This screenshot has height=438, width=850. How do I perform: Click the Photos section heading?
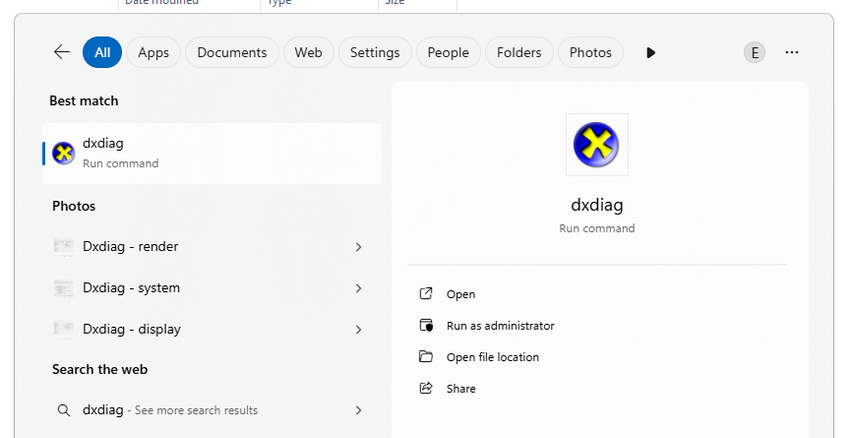74,206
